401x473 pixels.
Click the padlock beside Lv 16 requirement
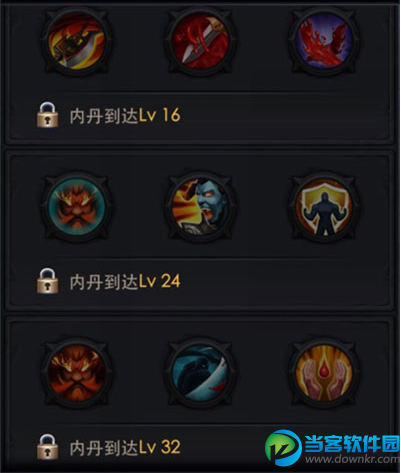point(47,115)
